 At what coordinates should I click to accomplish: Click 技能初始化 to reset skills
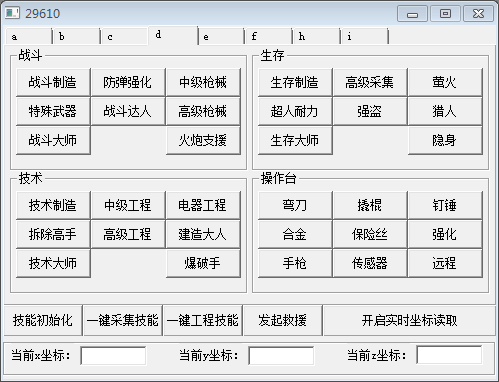43,320
